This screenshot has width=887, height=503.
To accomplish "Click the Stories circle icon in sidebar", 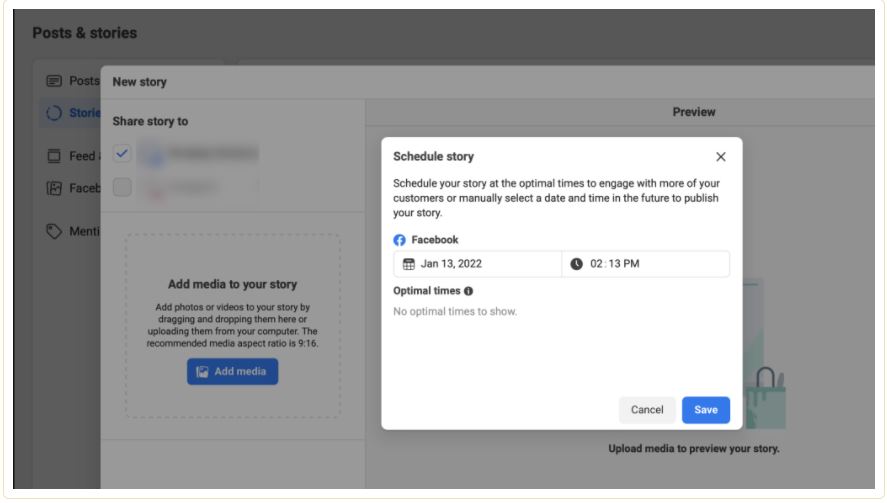I will point(54,113).
